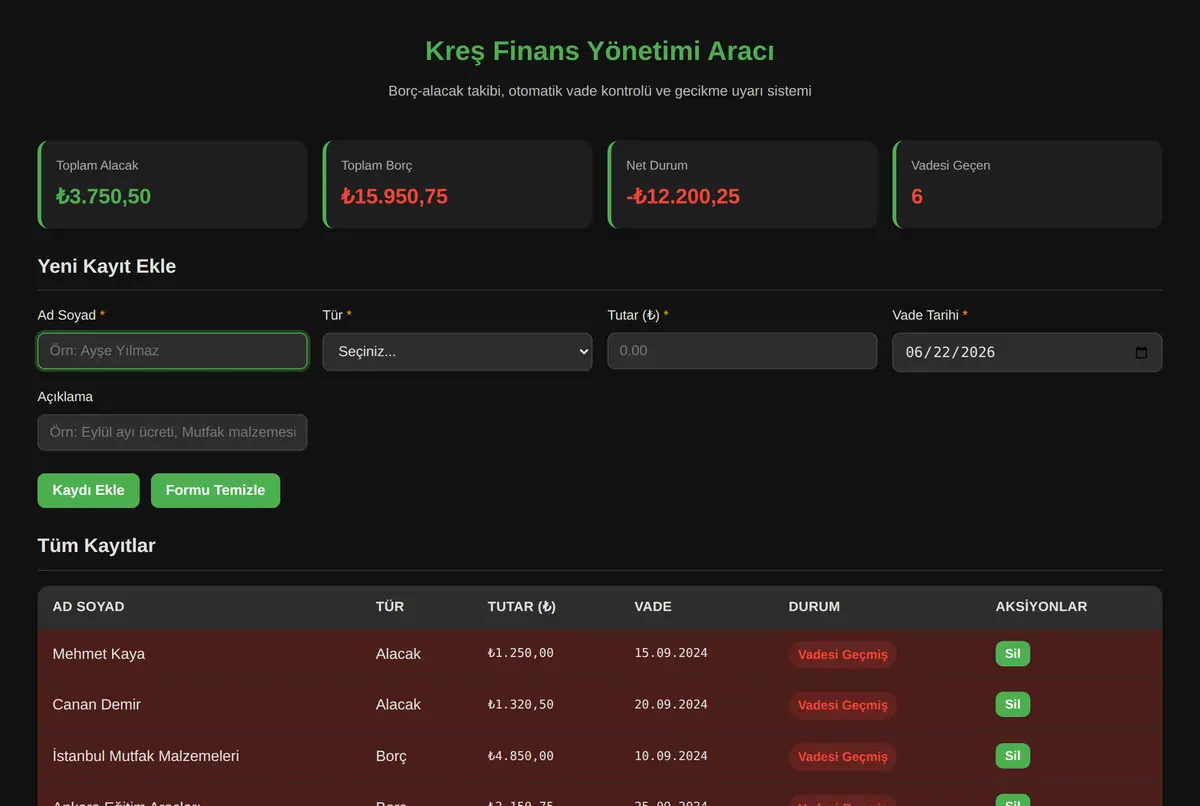This screenshot has height=806, width=1200.
Task: Click amount ₺4.850,00 in the table
Action: (x=520, y=756)
